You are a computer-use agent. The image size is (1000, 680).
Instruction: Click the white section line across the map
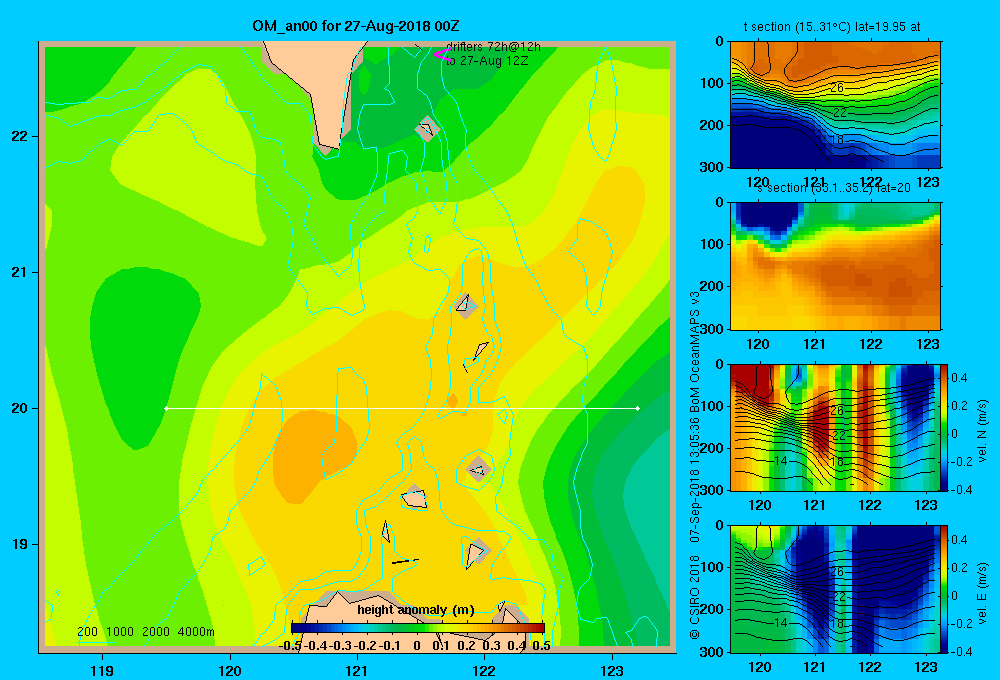(x=402, y=408)
